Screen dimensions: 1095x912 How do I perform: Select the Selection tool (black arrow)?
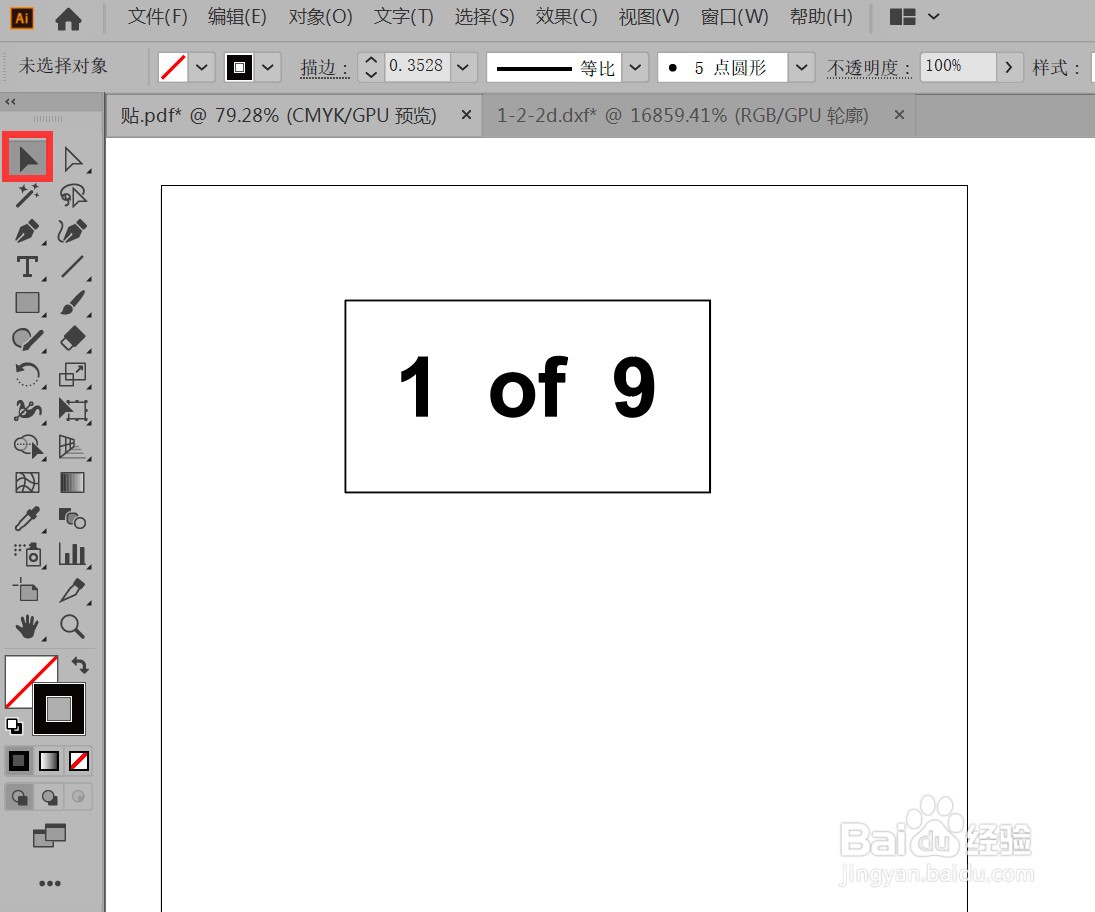tap(28, 159)
